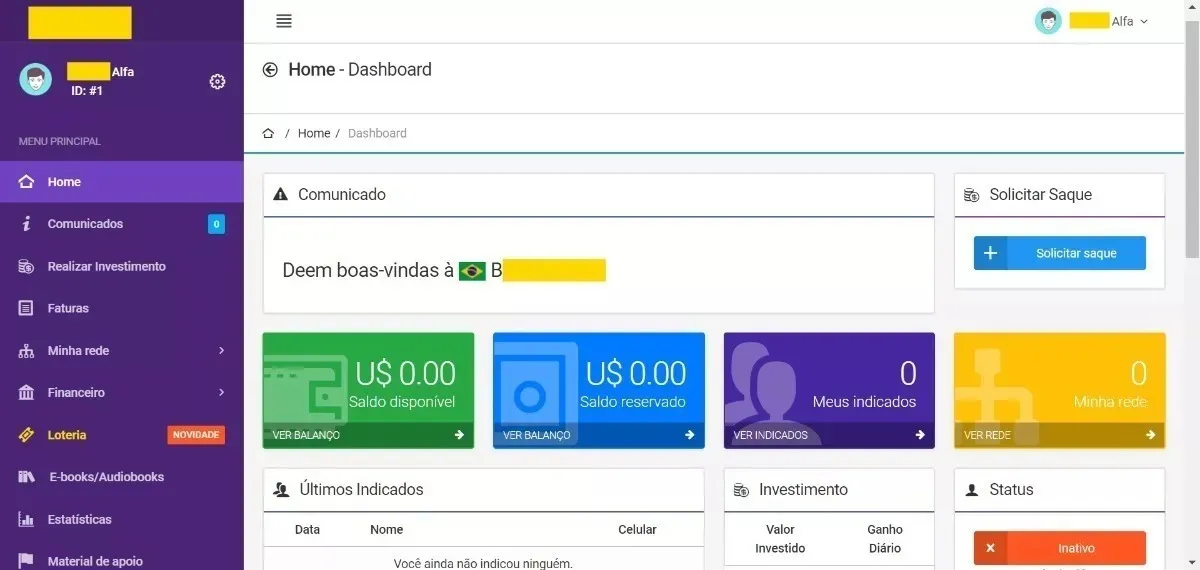This screenshot has height=570, width=1200.
Task: Click the Data column header
Action: coord(307,530)
